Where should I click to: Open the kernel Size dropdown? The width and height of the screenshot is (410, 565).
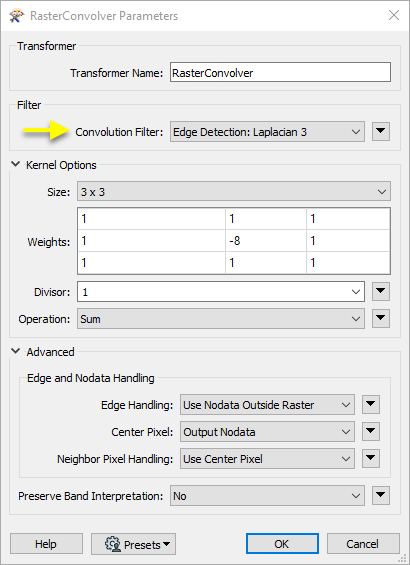pos(234,191)
